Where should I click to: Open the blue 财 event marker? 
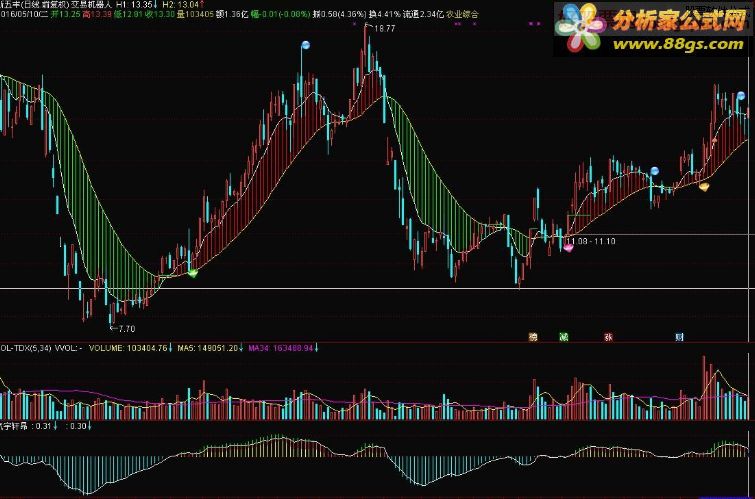tap(679, 337)
